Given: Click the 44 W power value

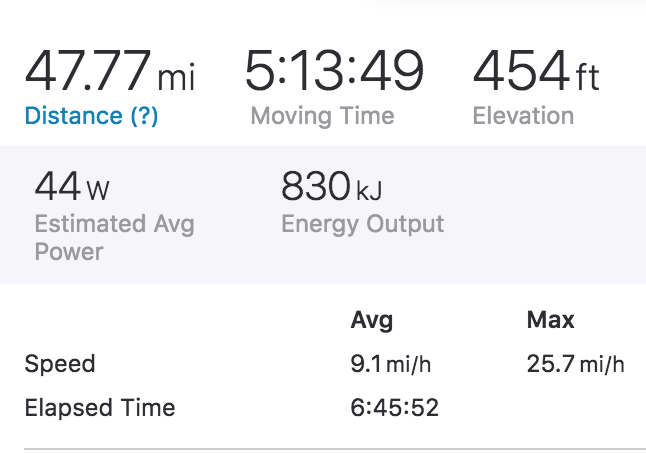Looking at the screenshot, I should point(72,186).
